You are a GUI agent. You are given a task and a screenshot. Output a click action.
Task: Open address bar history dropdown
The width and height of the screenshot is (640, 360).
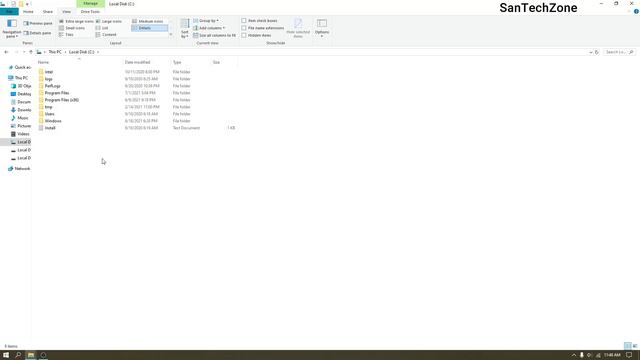[x=591, y=52]
